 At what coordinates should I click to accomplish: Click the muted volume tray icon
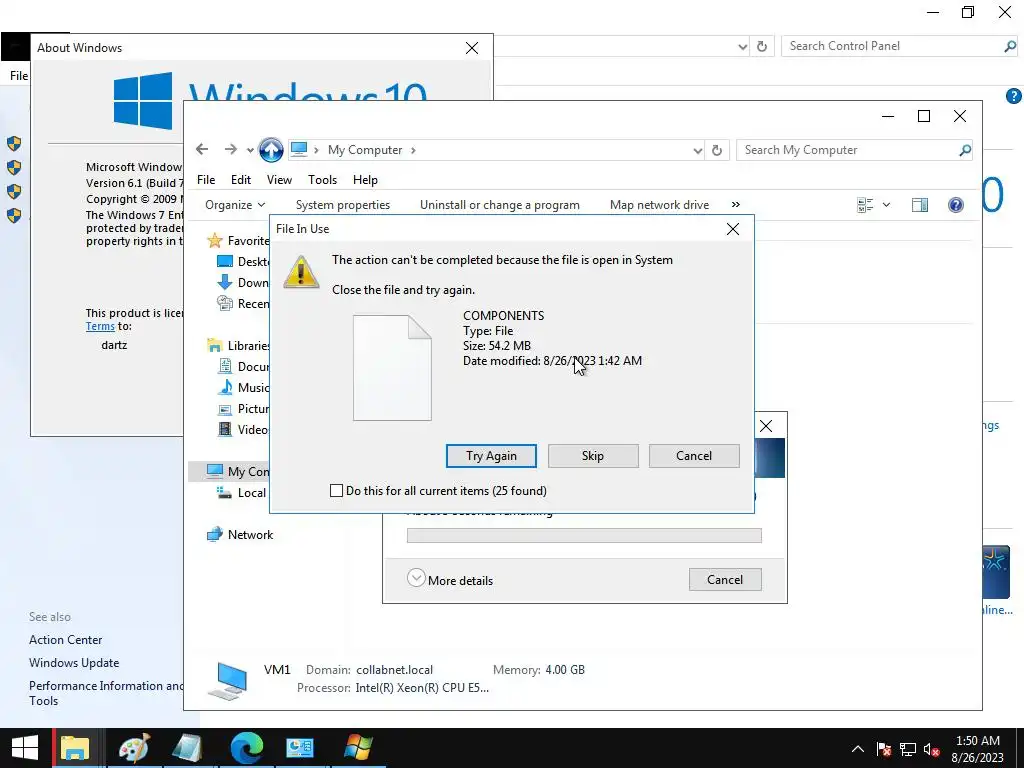[932, 749]
